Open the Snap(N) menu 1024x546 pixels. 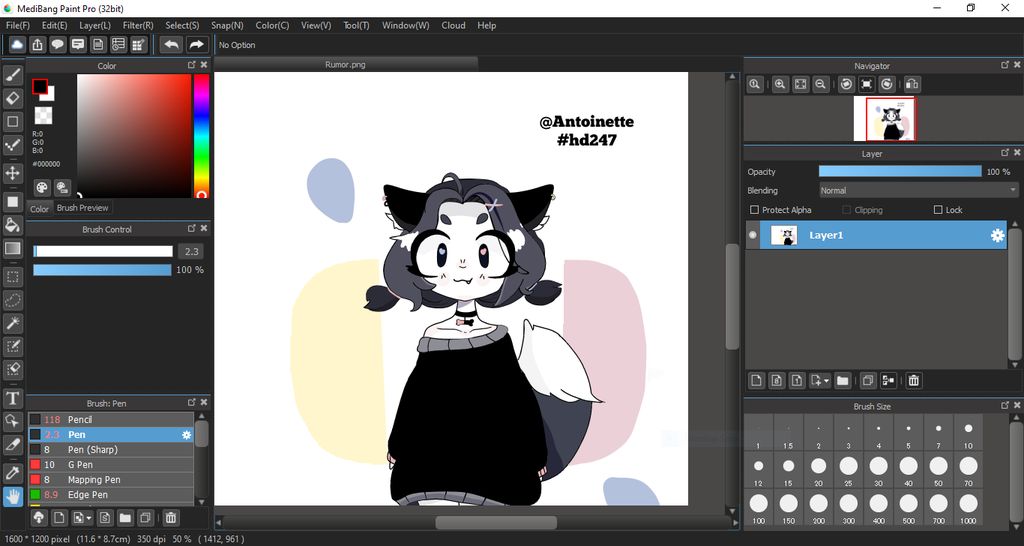(x=227, y=25)
